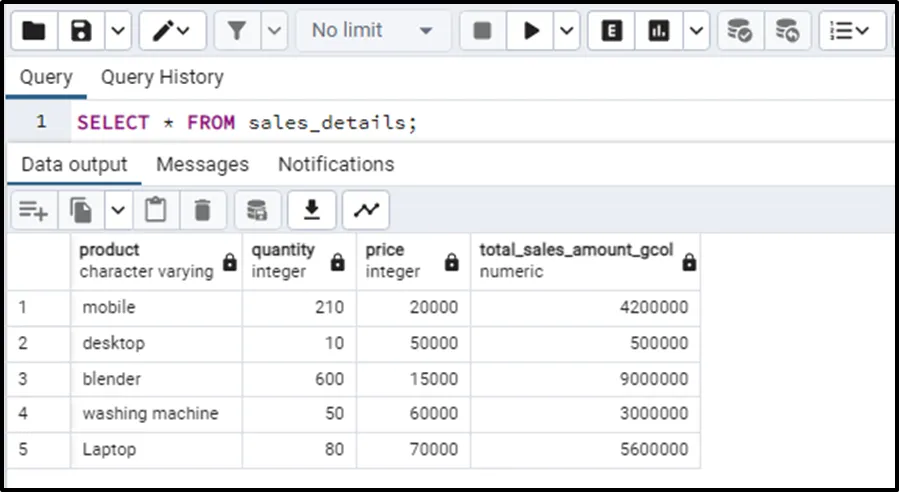Run the query with the Execute button
The height and width of the screenshot is (492, 899).
tap(530, 31)
